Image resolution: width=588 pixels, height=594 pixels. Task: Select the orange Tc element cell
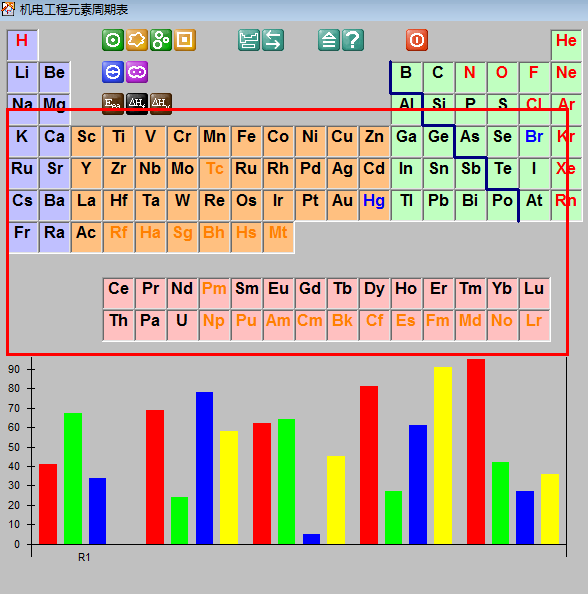(x=214, y=173)
